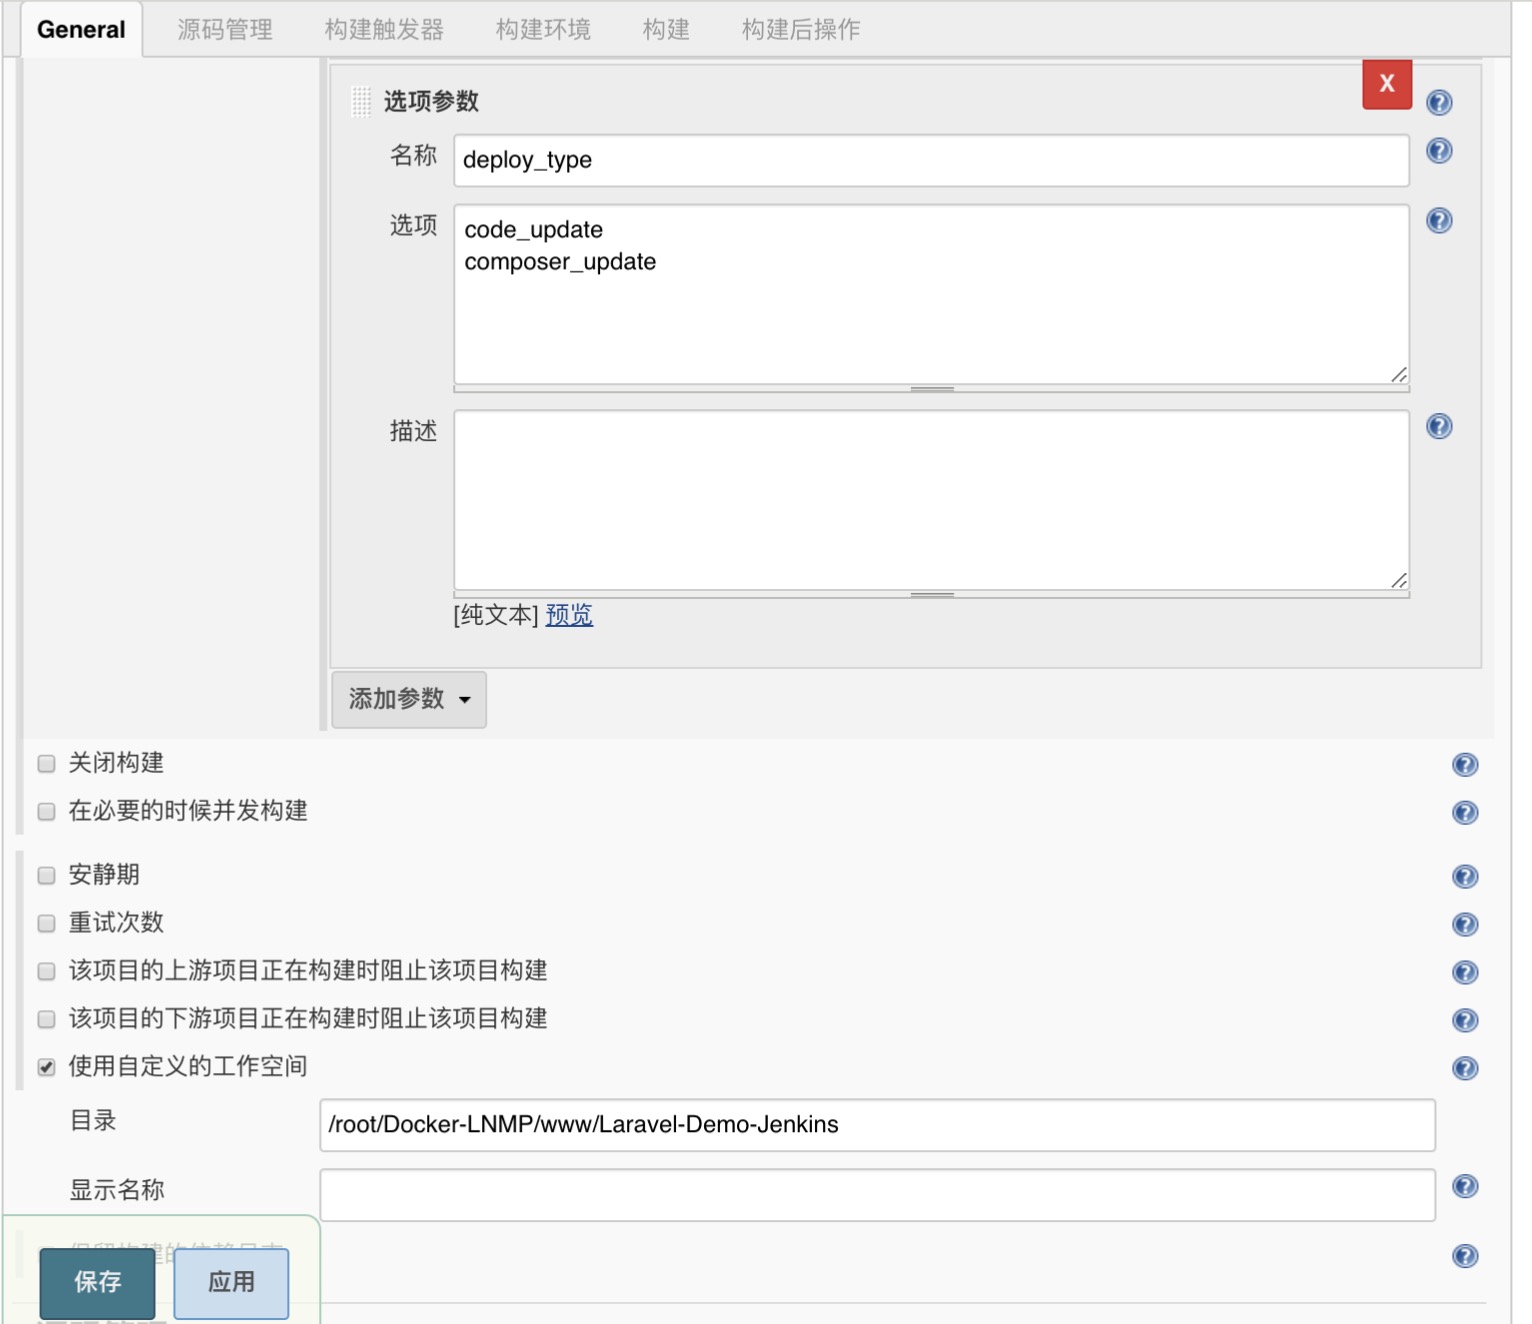The image size is (1532, 1324).
Task: Show help for 显示名称 field
Action: [x=1465, y=1187]
